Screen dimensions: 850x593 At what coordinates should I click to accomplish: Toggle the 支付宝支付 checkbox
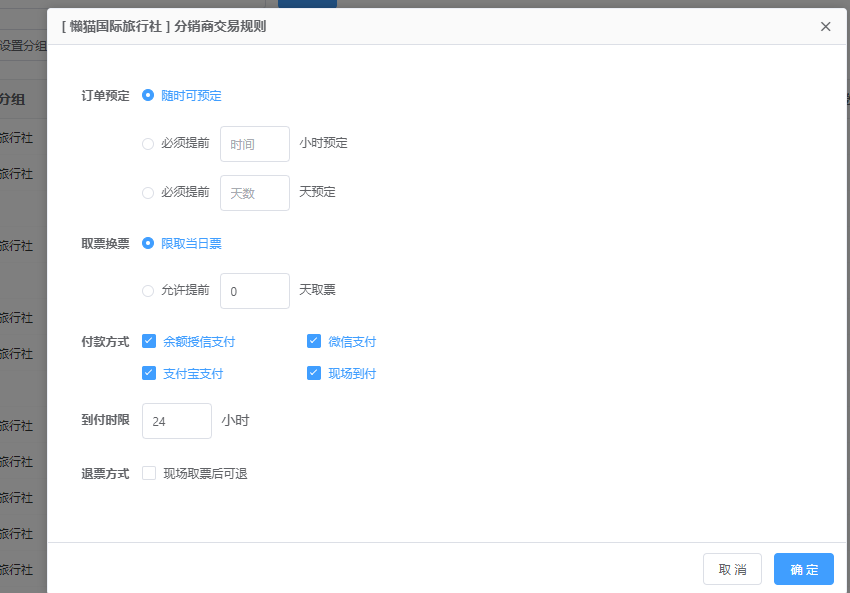click(149, 373)
